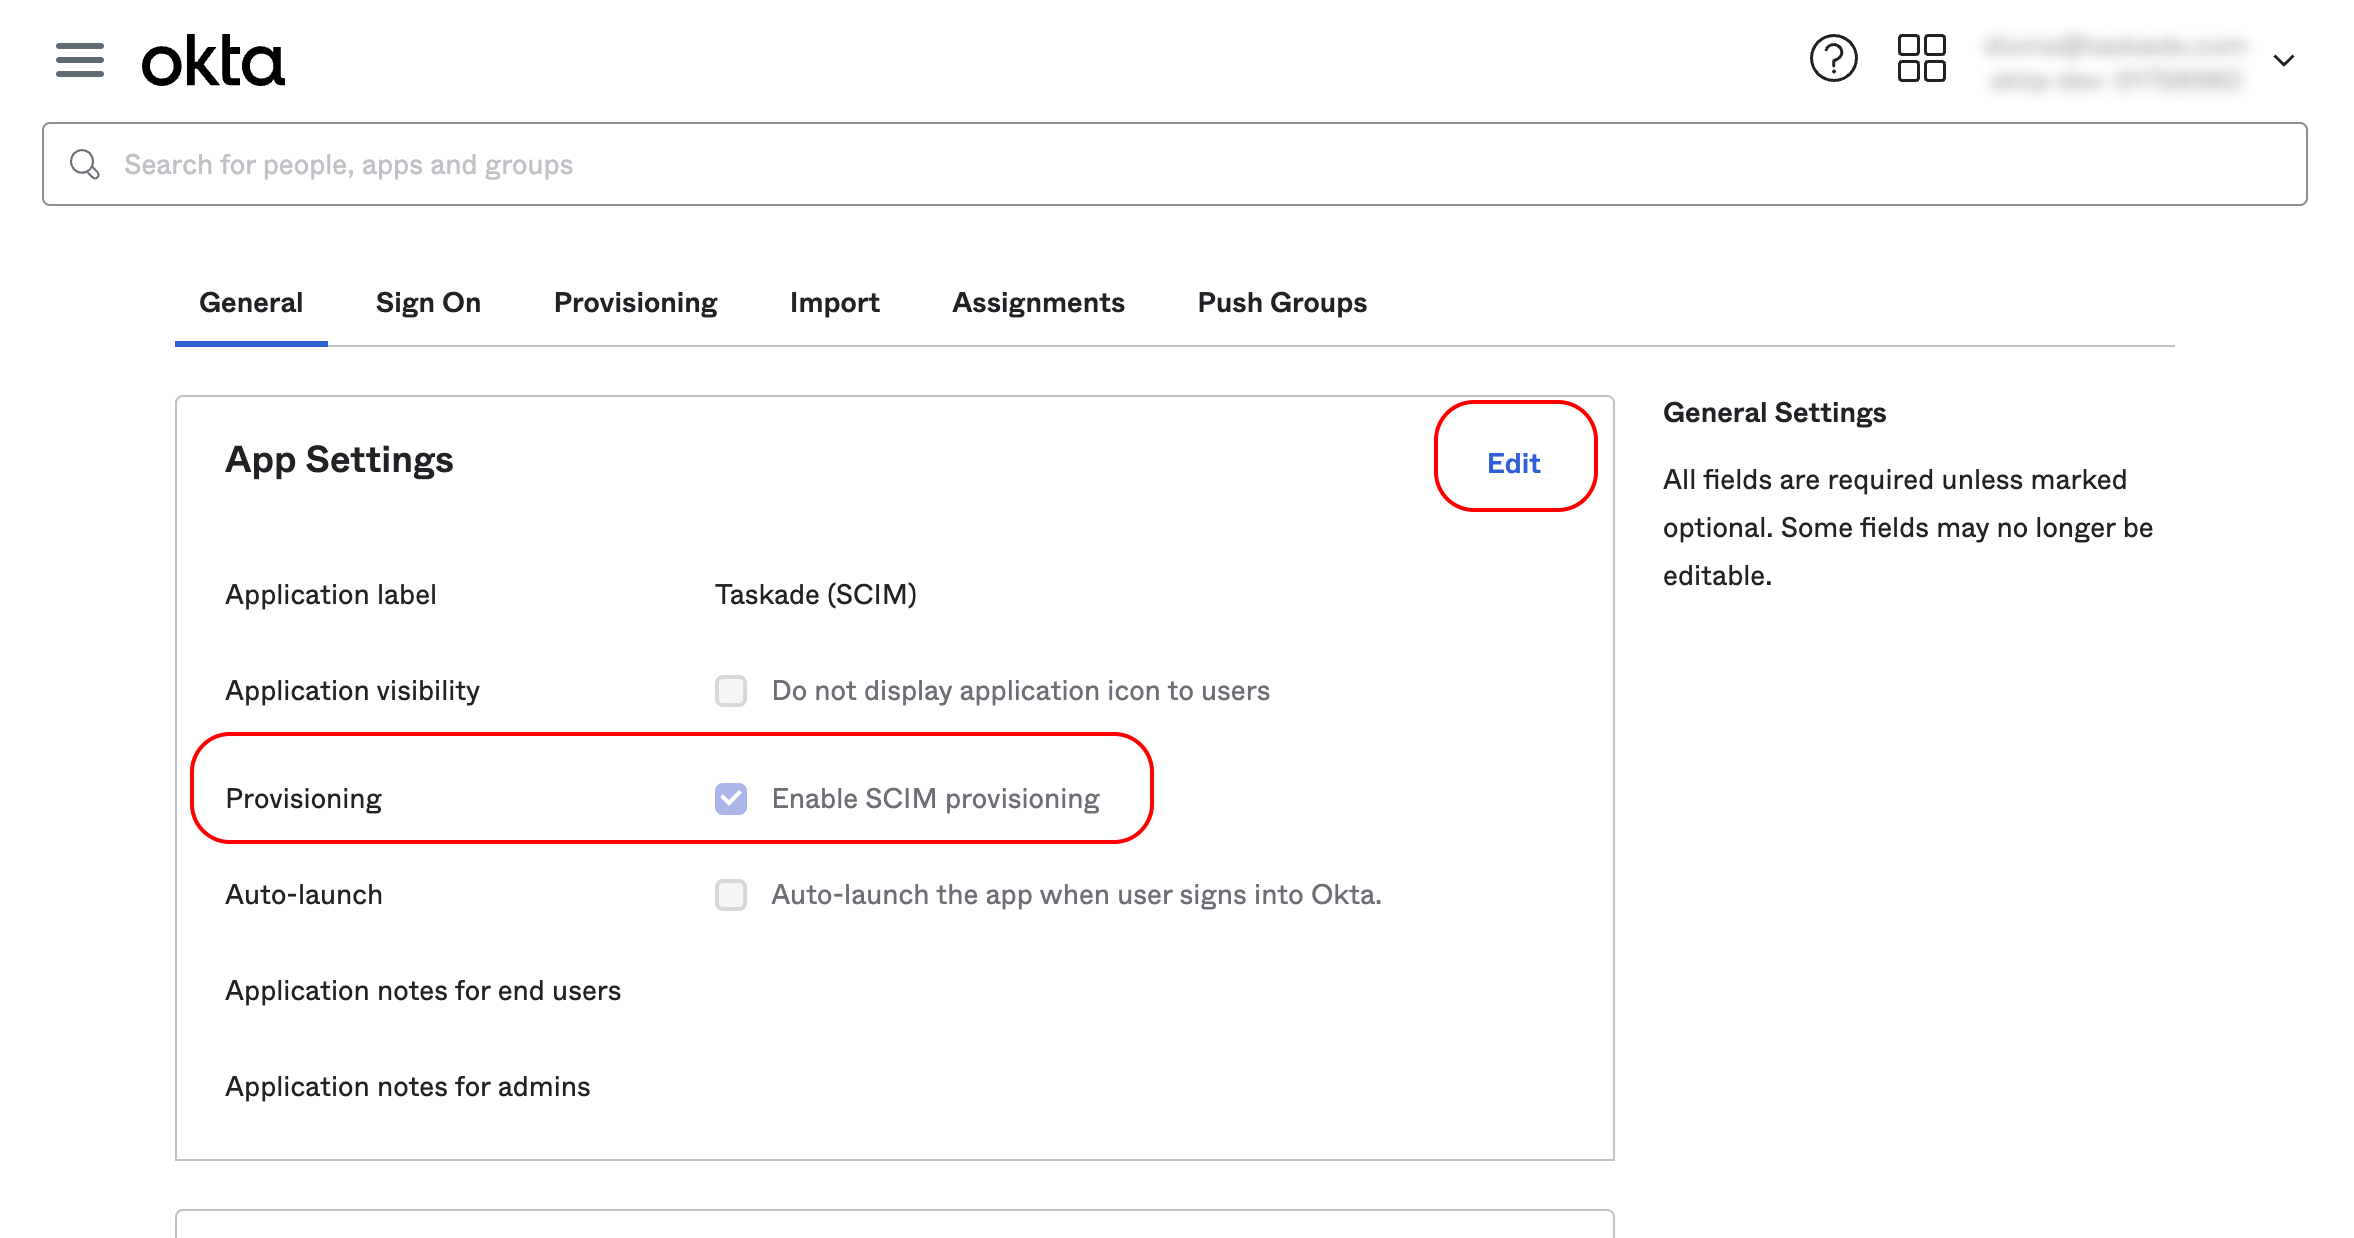Click Edit in App Settings
Image resolution: width=2354 pixels, height=1238 pixels.
(1513, 463)
